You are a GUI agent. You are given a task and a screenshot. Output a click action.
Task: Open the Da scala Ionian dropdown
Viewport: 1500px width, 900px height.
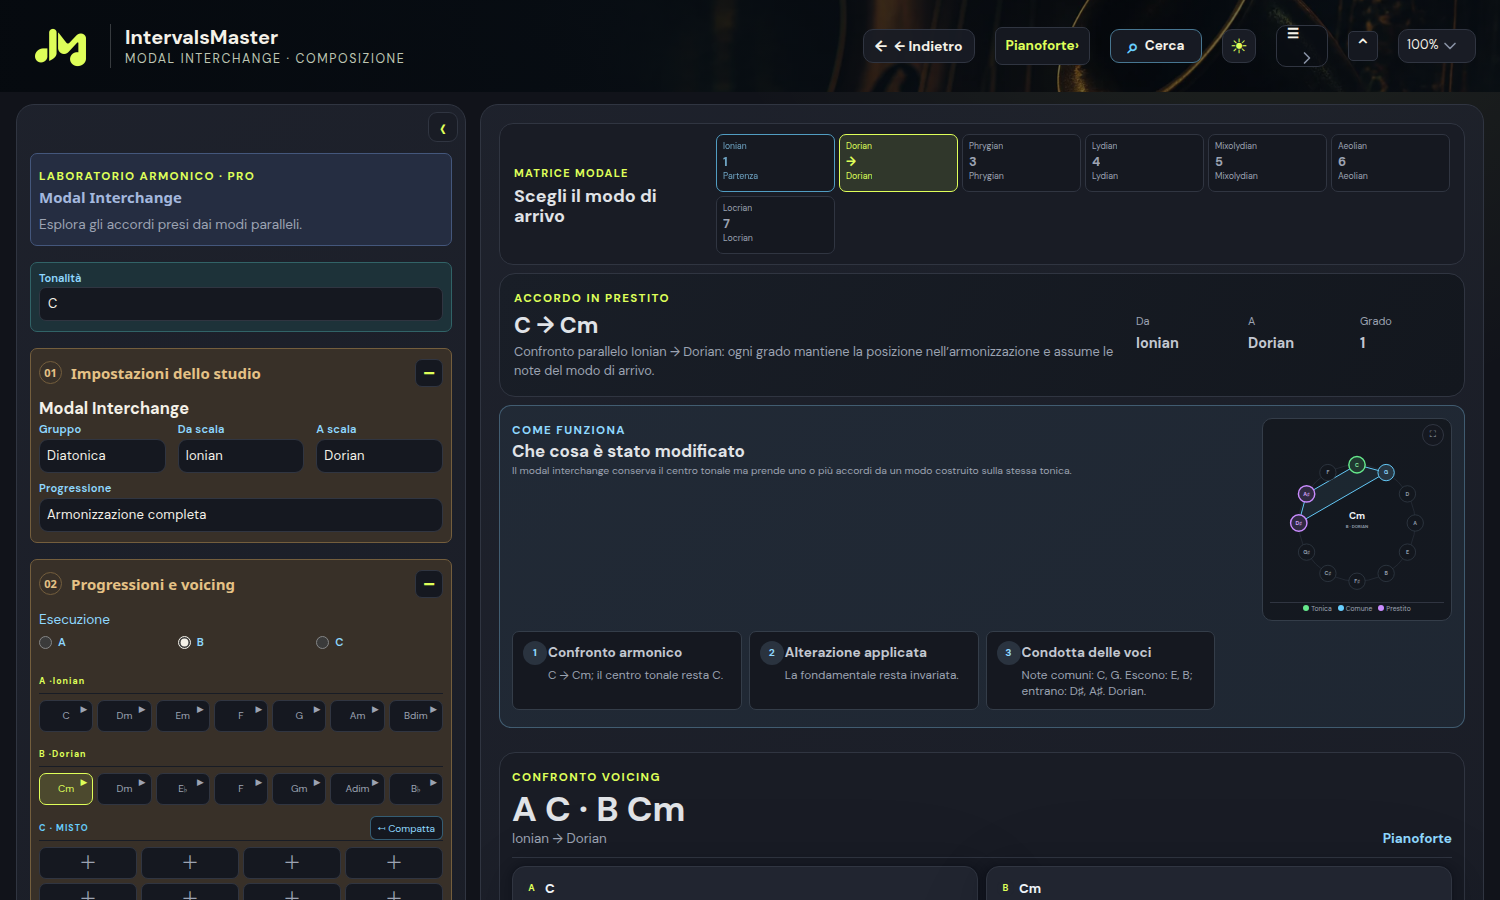[x=240, y=455]
